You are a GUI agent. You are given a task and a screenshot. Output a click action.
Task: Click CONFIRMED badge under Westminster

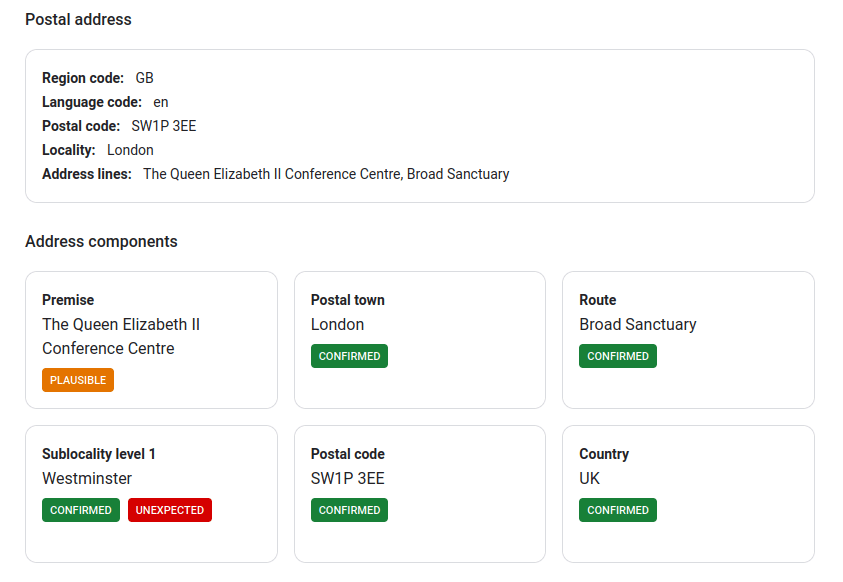pyautogui.click(x=81, y=510)
